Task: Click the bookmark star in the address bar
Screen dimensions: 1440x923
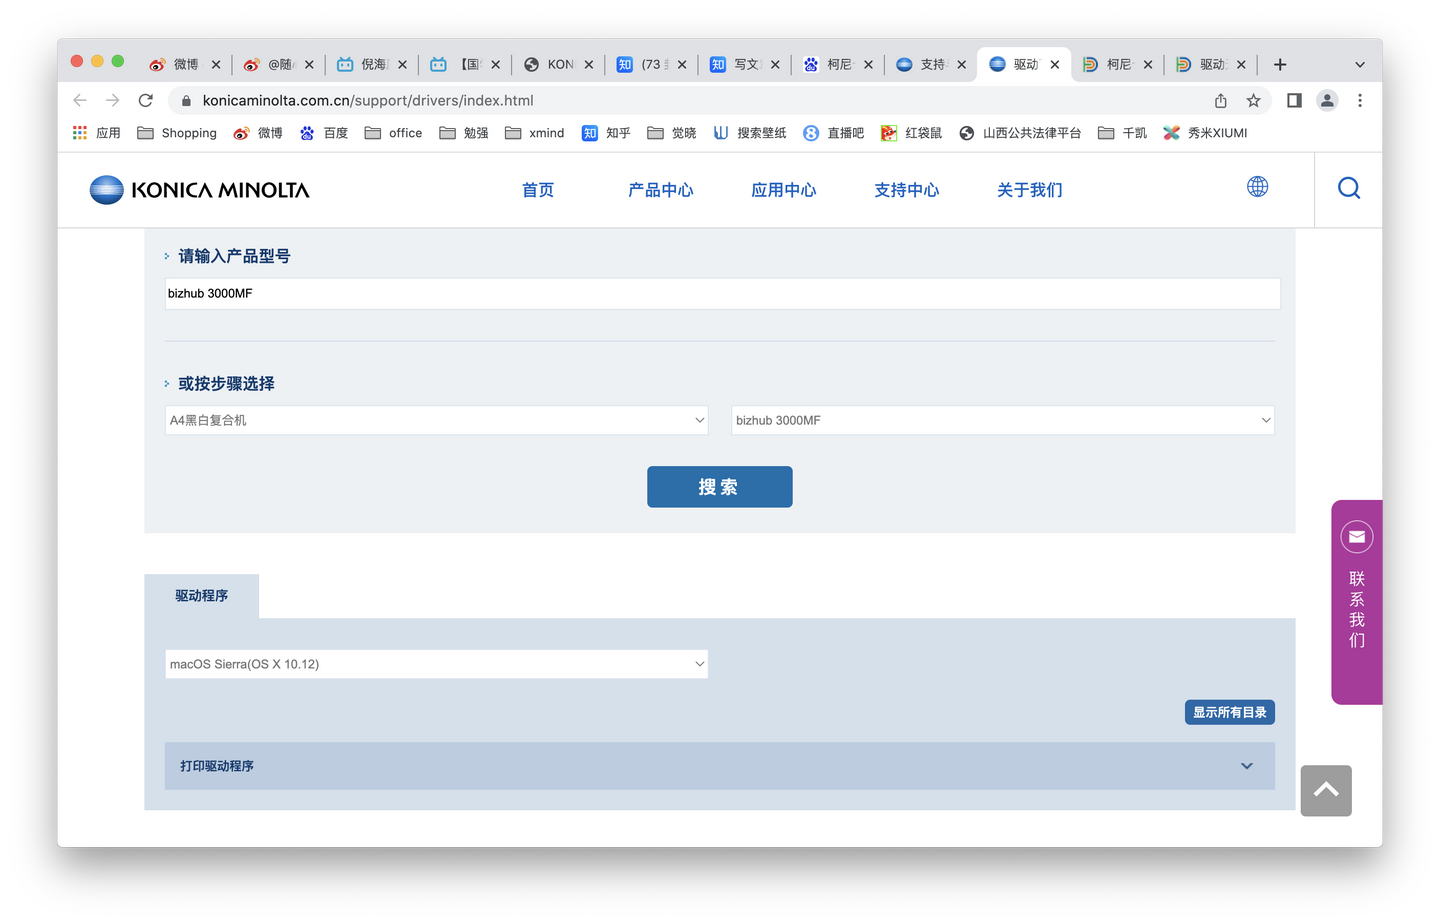Action: (1253, 100)
